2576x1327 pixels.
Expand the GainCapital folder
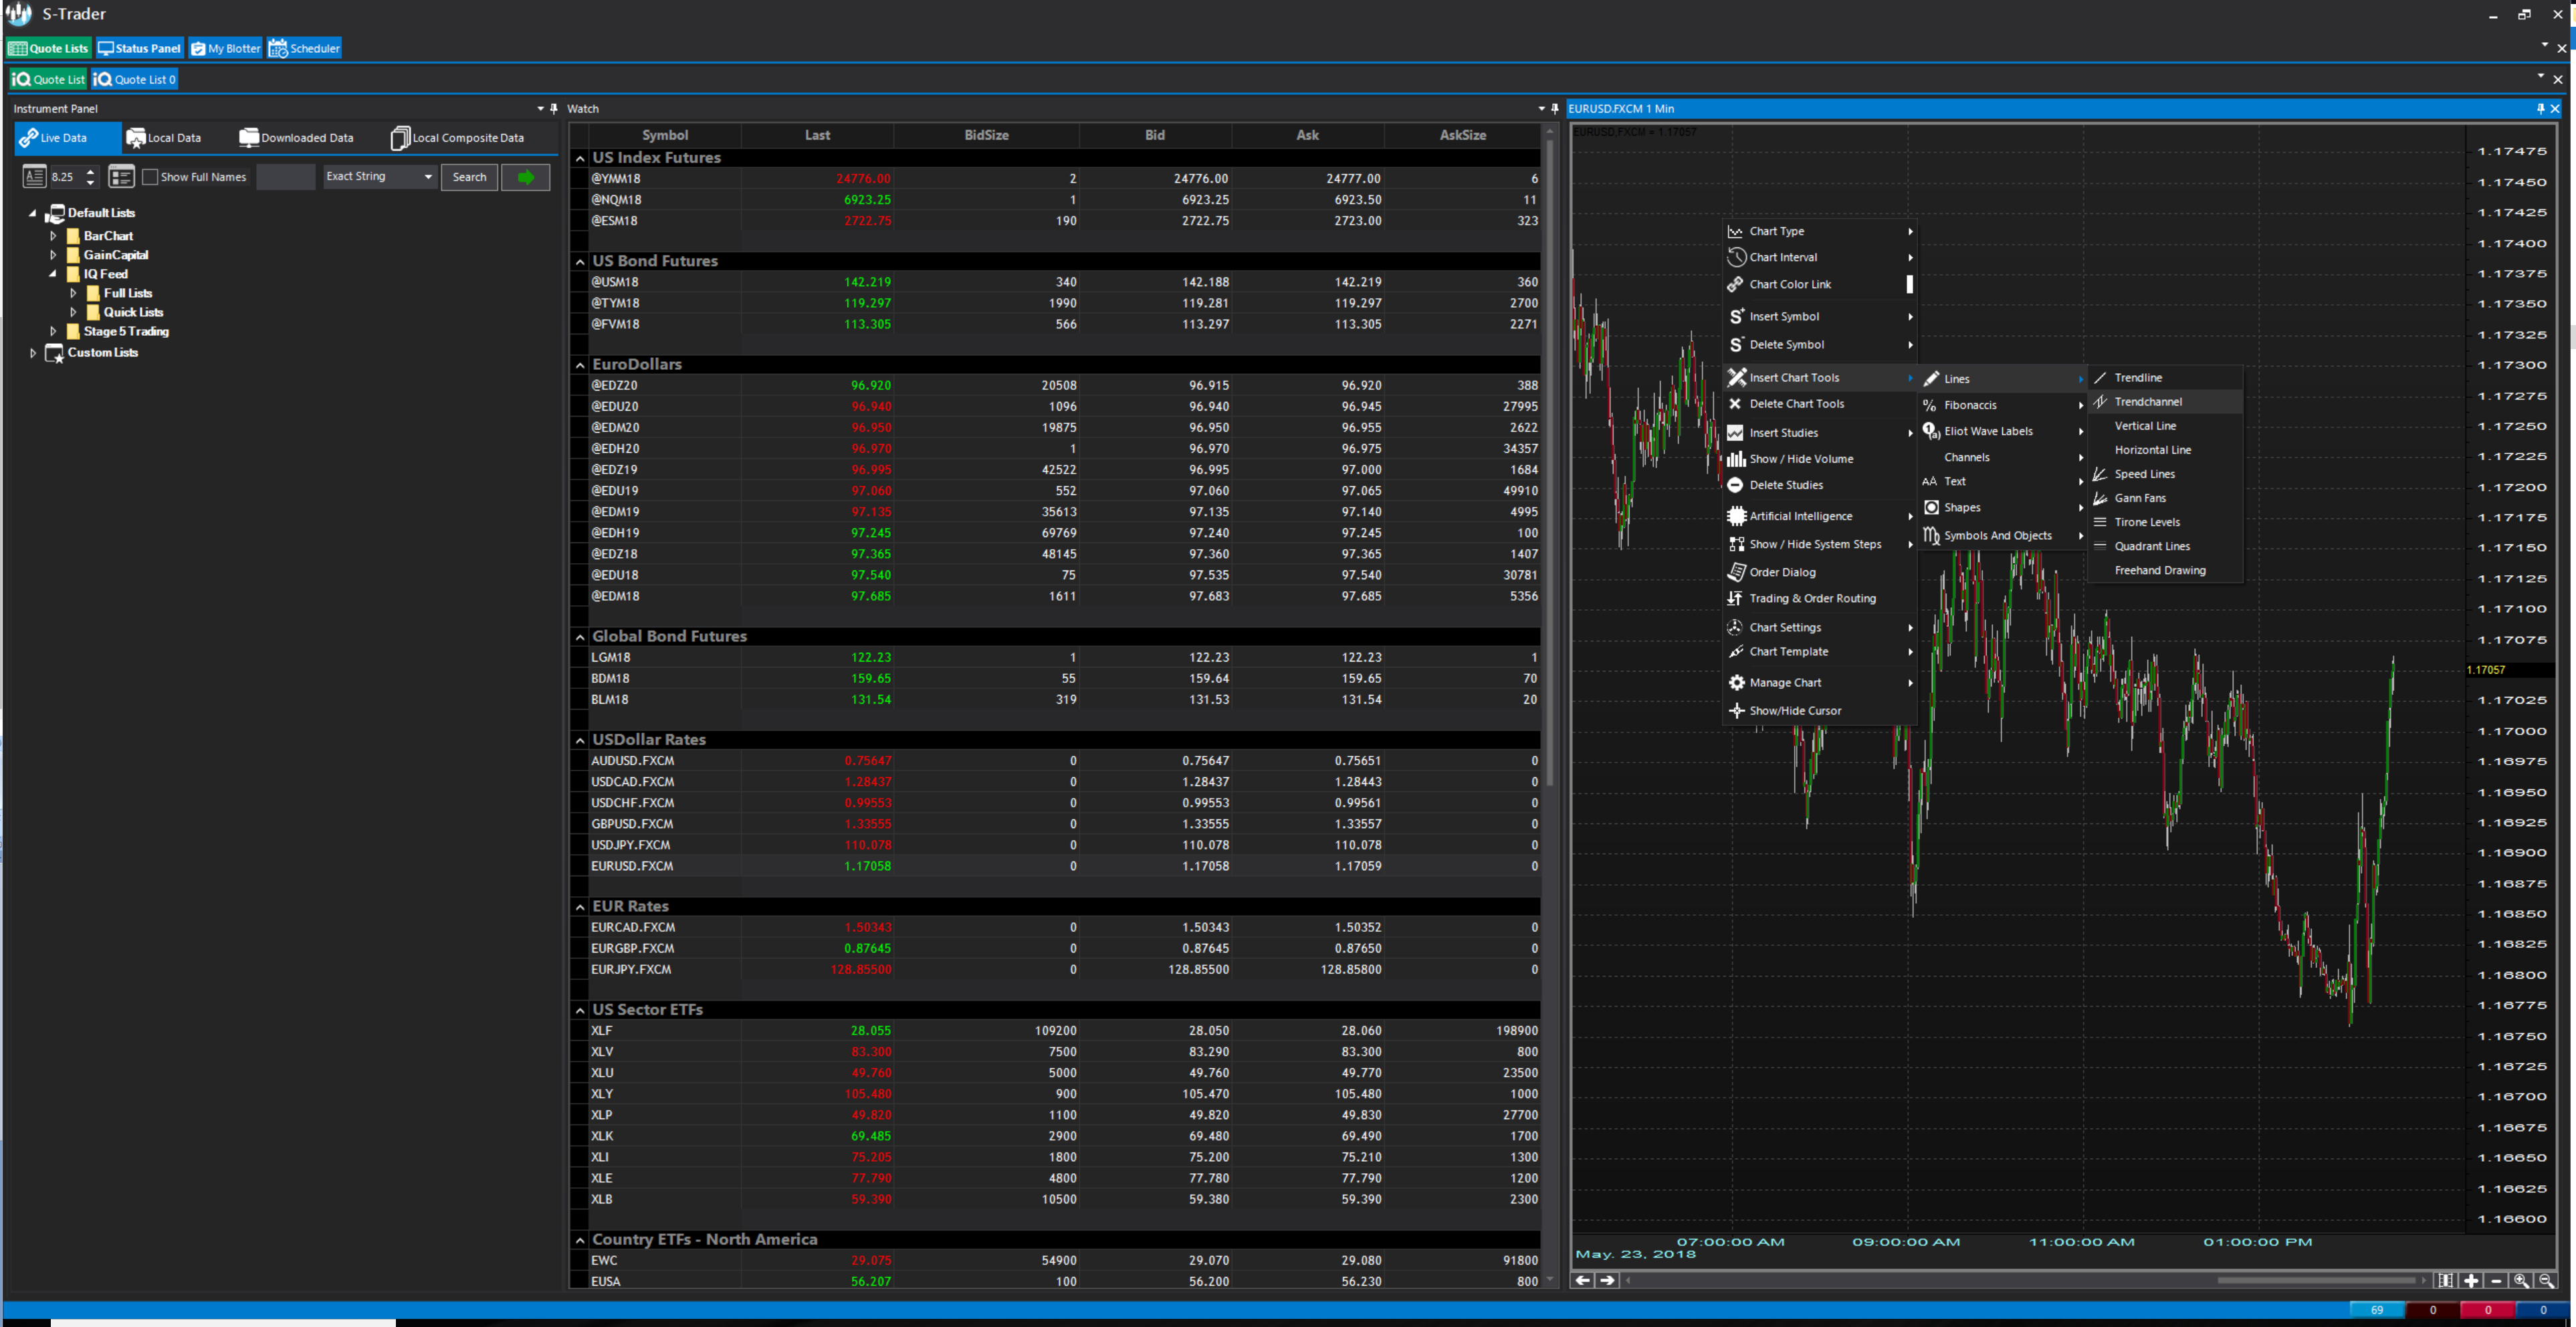click(53, 255)
